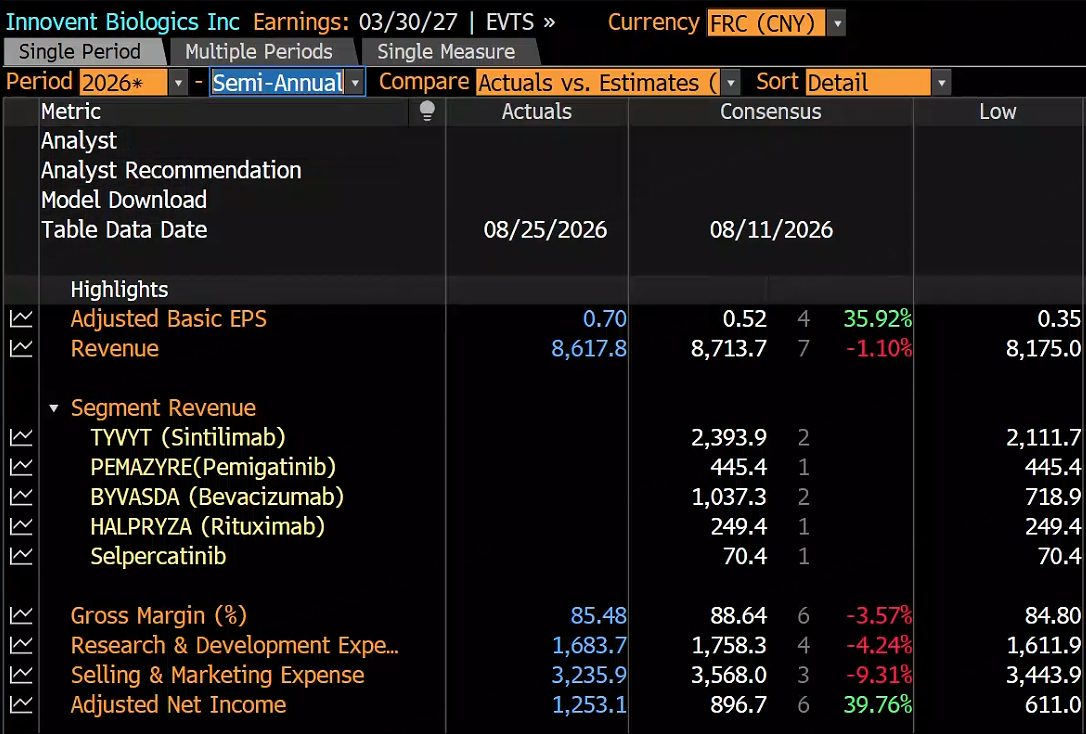Click Consensus date 08/11/2026
This screenshot has height=734, width=1086.
point(771,230)
